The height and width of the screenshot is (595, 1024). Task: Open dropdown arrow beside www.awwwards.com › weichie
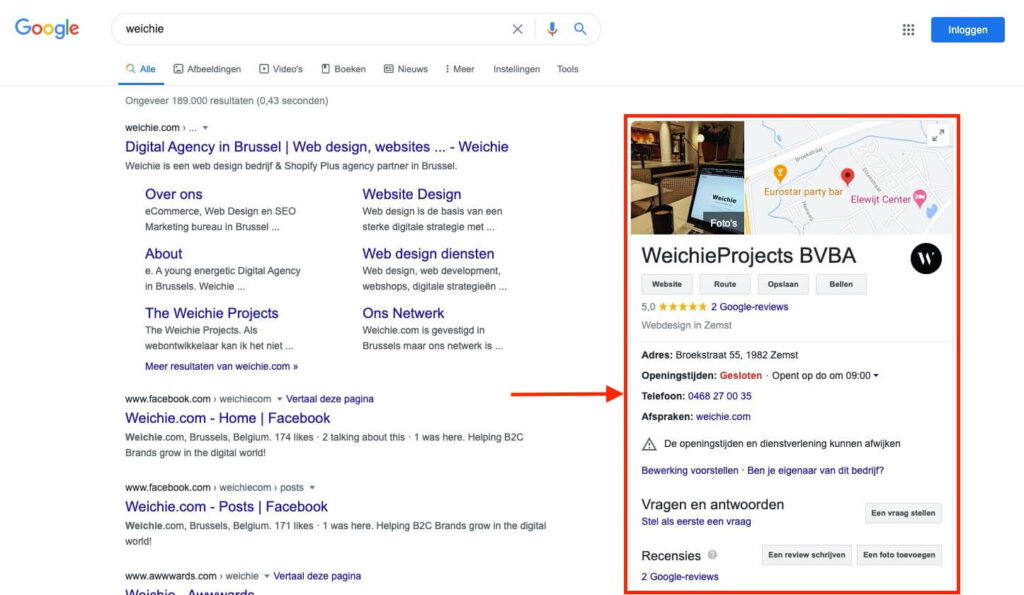(x=266, y=576)
